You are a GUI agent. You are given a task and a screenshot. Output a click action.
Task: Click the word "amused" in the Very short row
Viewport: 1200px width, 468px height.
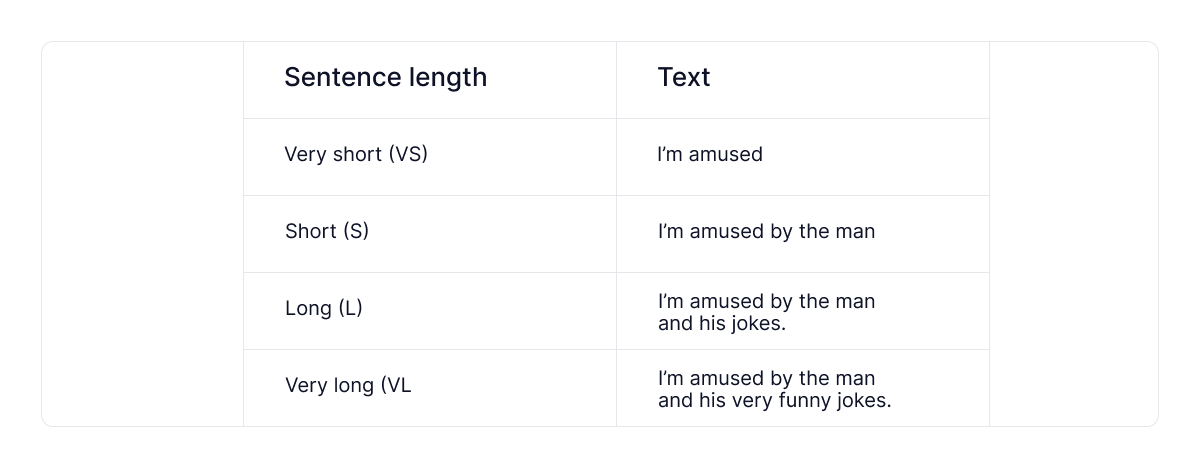point(726,155)
